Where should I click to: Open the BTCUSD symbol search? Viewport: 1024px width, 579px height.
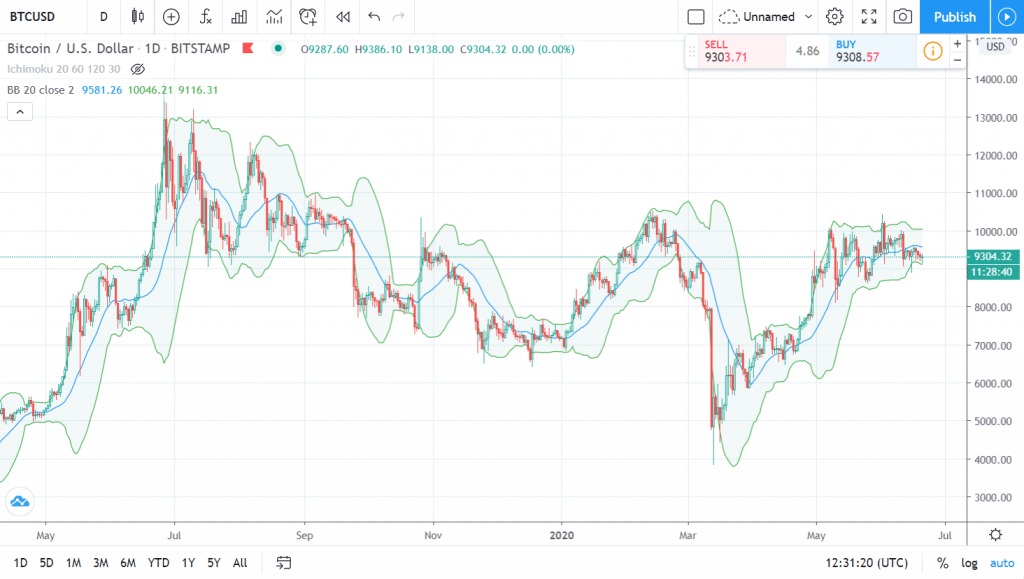pos(33,17)
